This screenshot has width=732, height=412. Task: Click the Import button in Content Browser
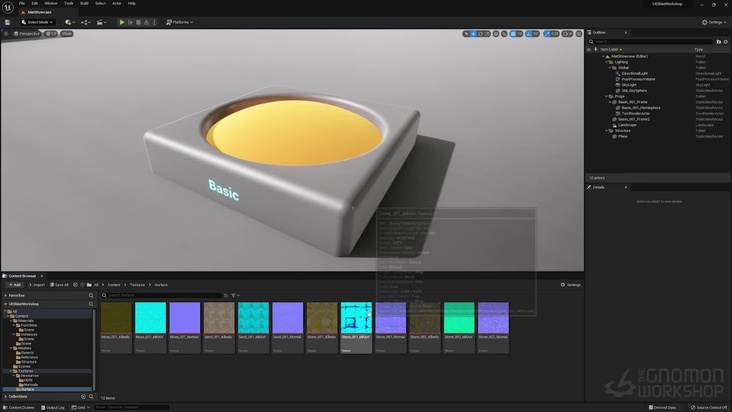click(x=38, y=284)
